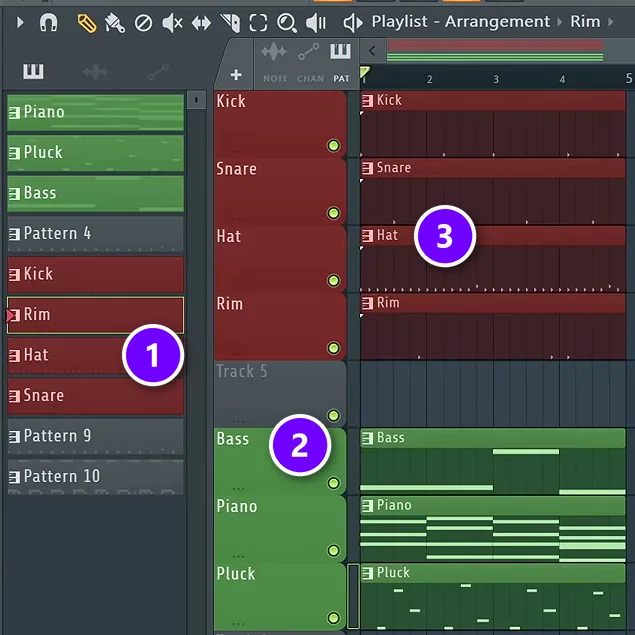Click the picker panel scrollbar handle

click(196, 100)
